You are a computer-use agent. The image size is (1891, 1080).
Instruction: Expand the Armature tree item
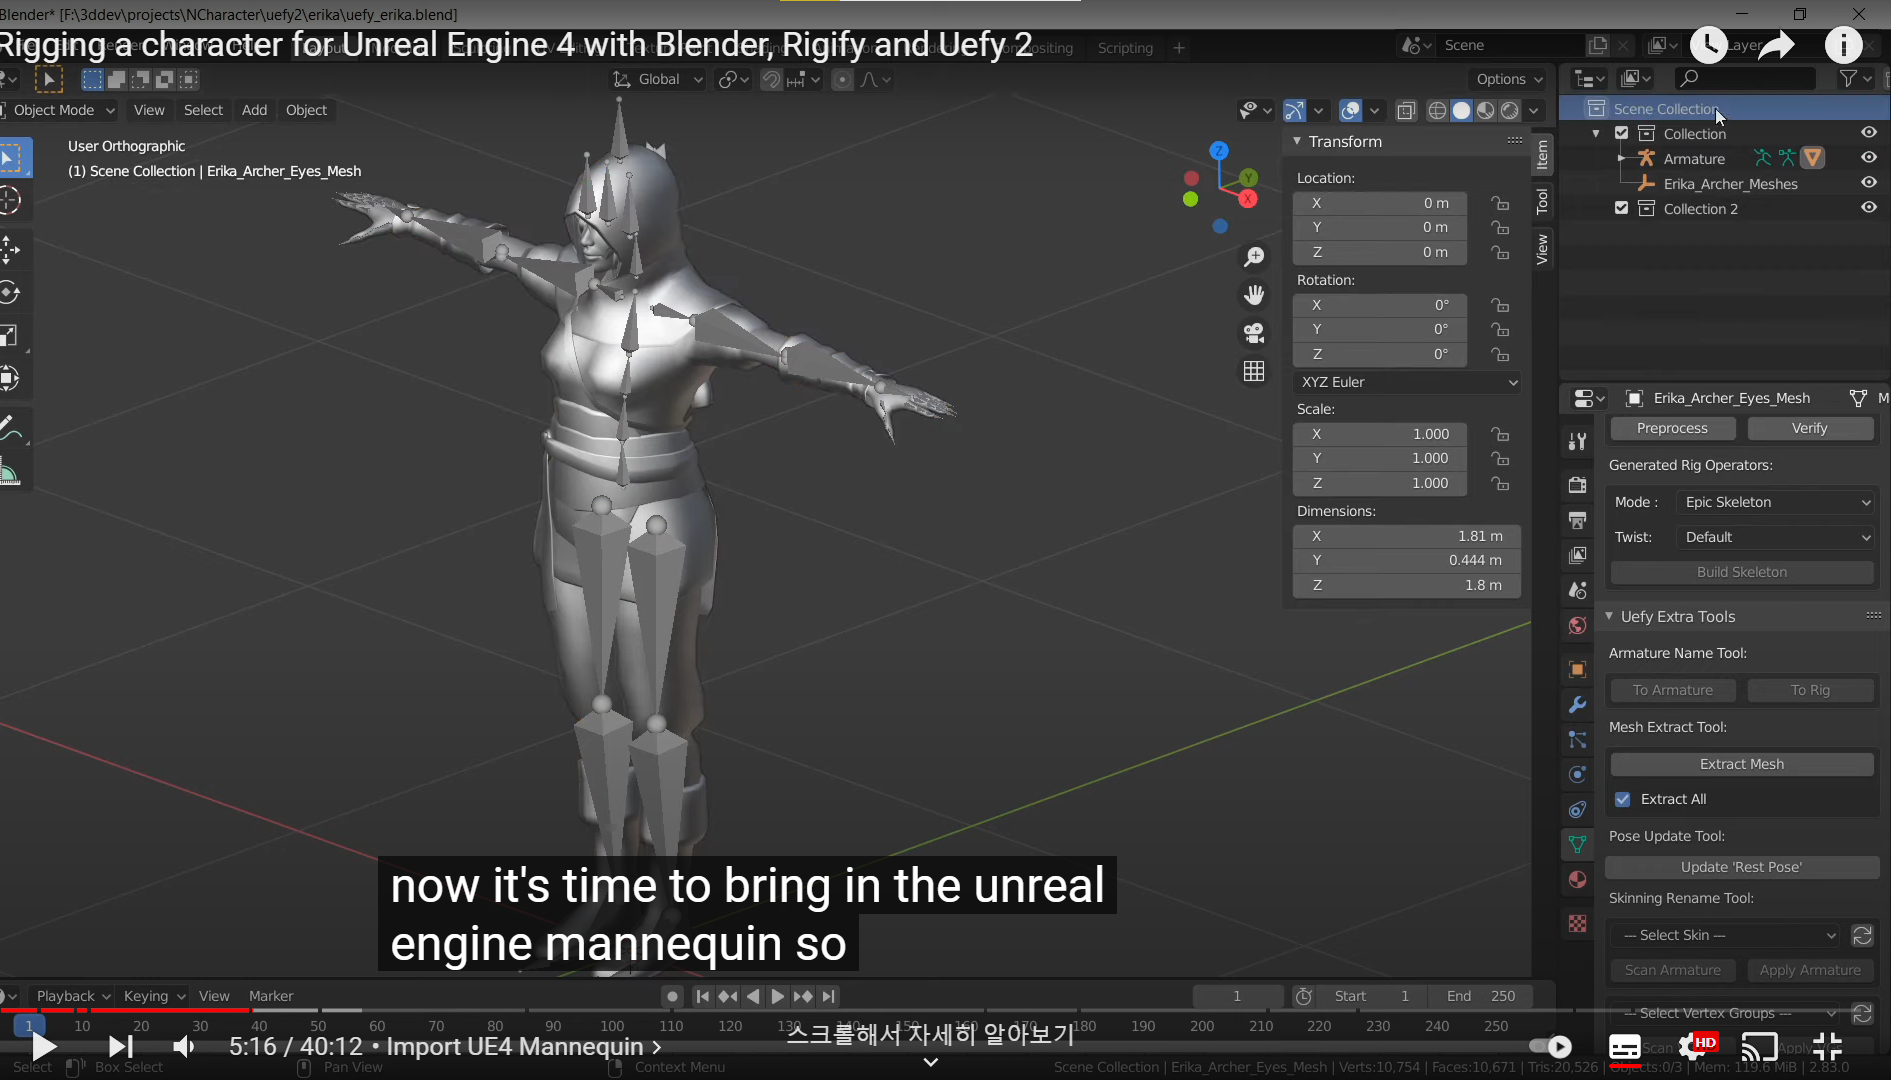(x=1621, y=158)
